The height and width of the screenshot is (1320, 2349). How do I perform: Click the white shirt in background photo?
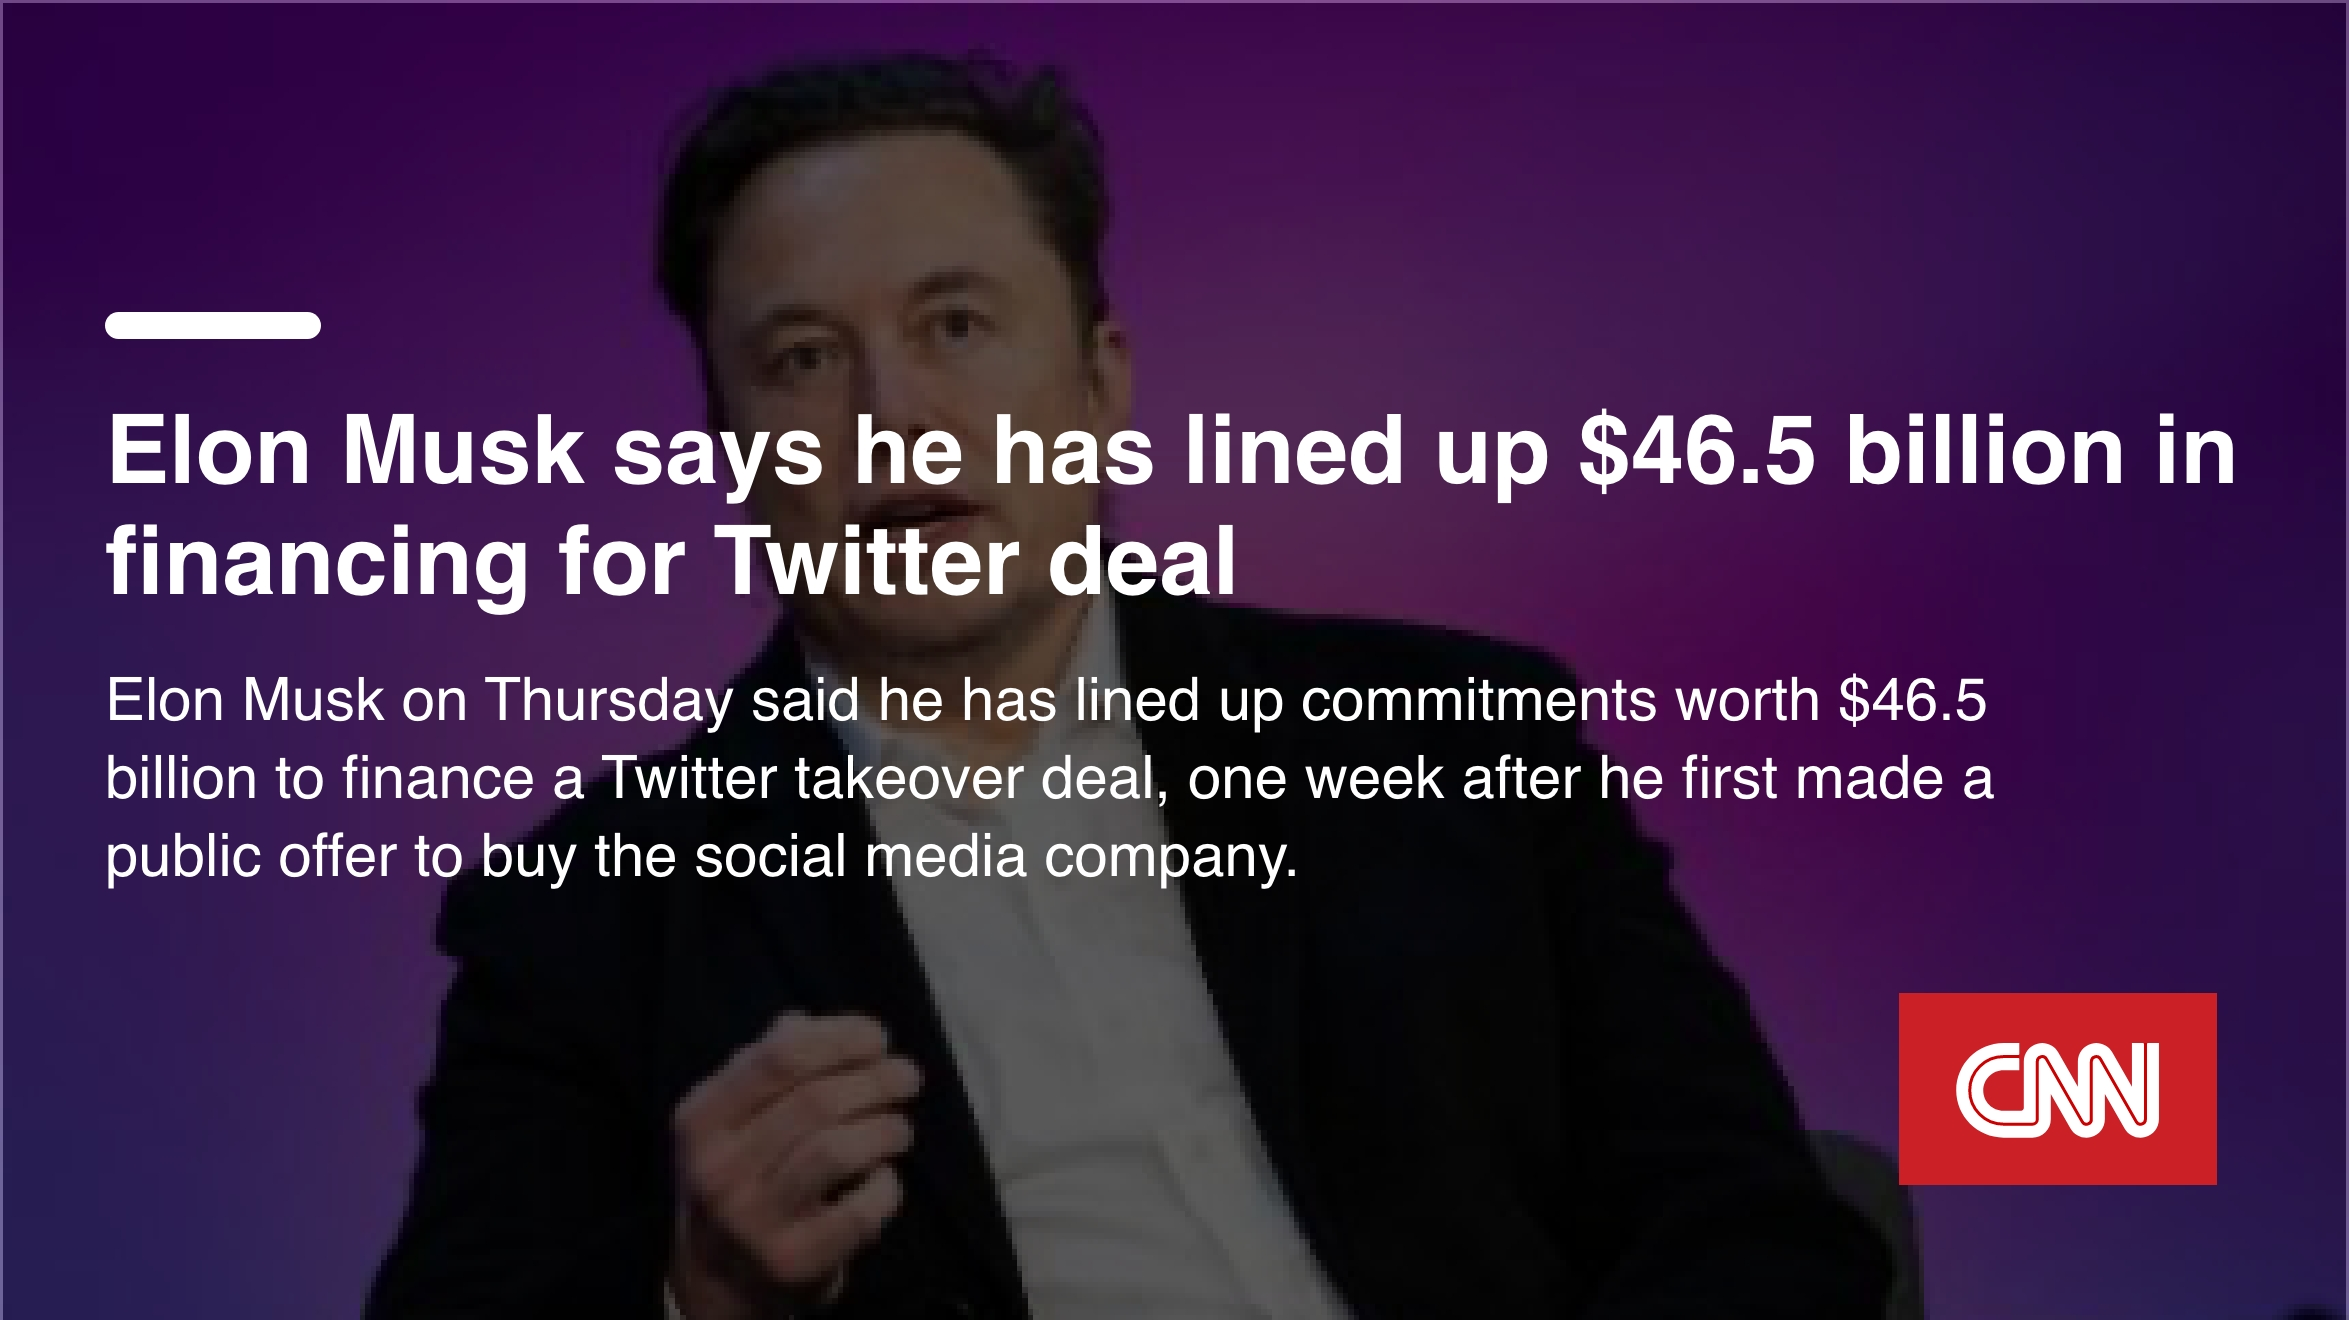[1080, 1050]
